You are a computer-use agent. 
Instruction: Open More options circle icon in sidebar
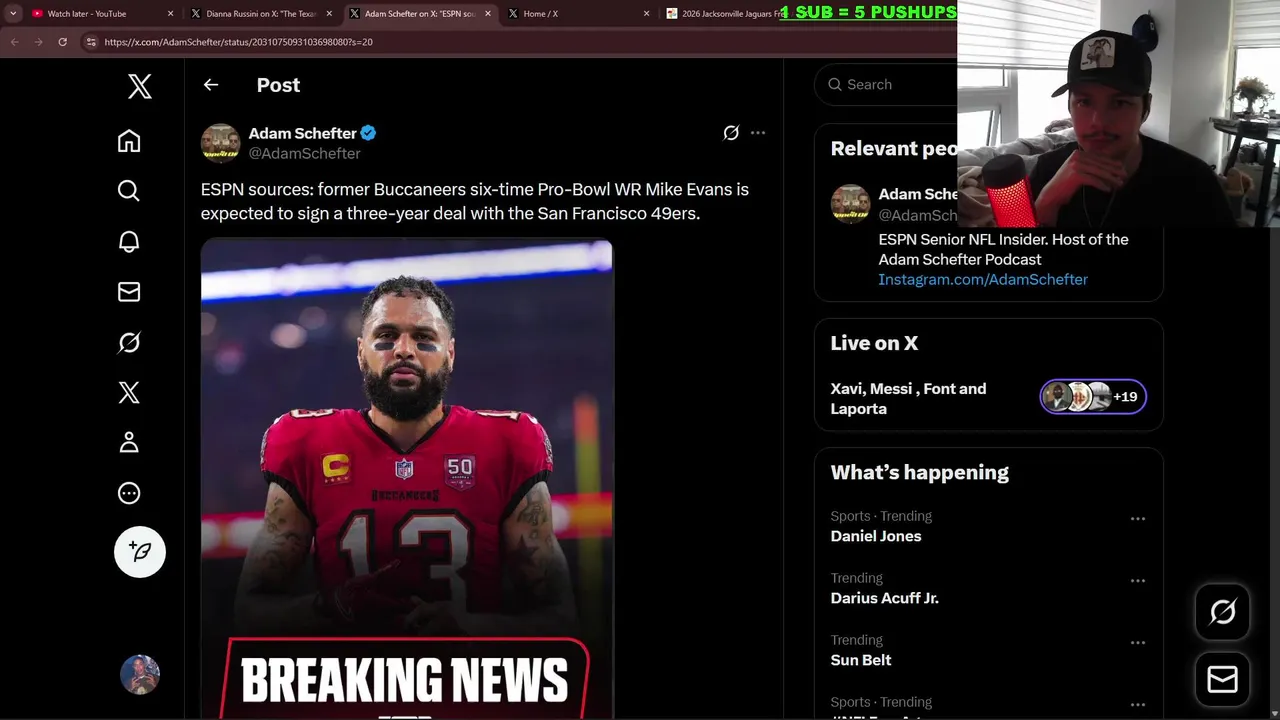[129, 493]
